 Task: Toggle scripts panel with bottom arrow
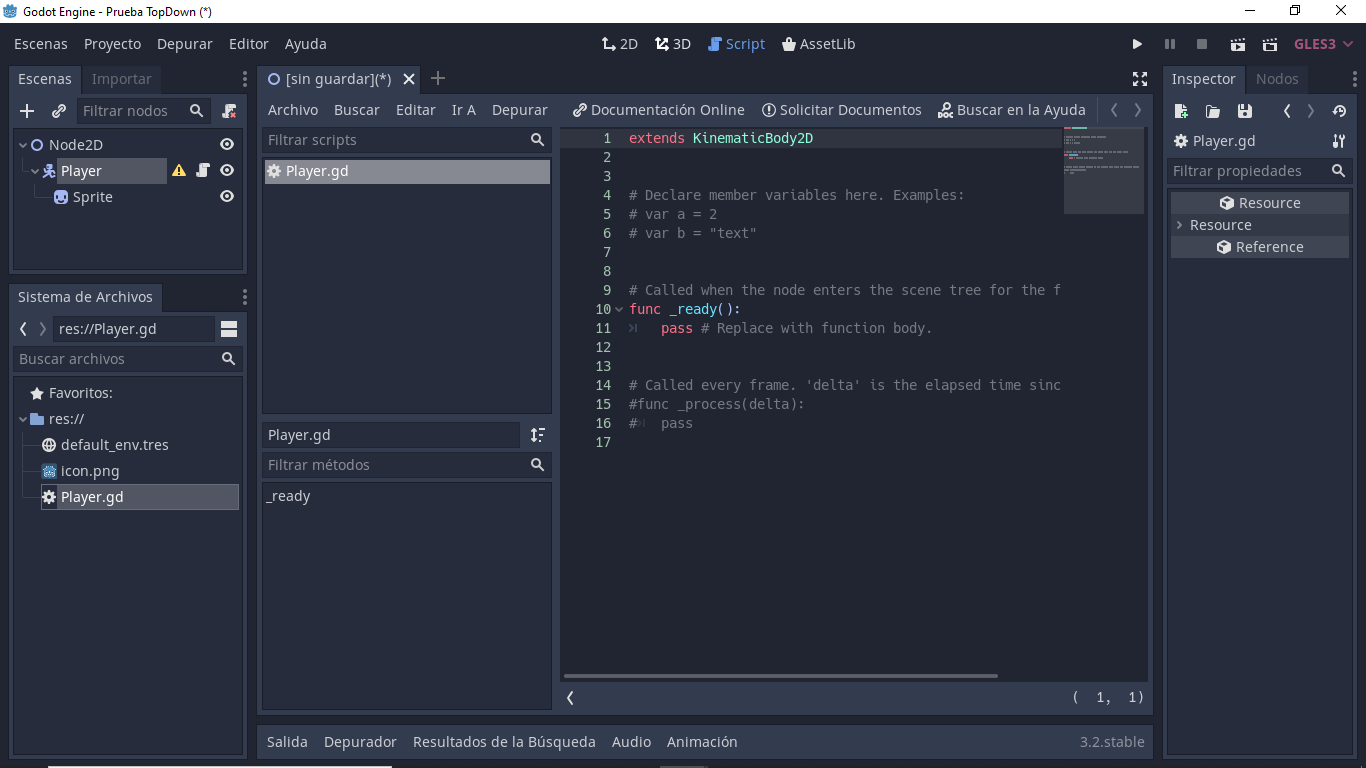pyautogui.click(x=571, y=698)
